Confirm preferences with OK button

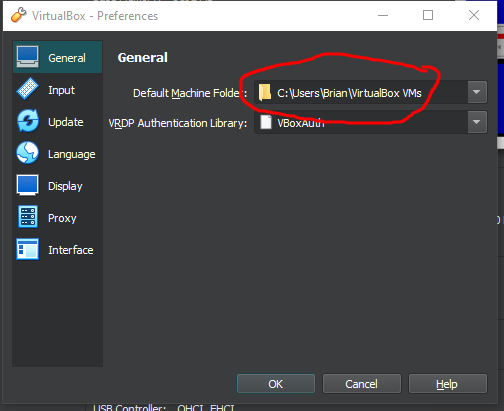(276, 384)
